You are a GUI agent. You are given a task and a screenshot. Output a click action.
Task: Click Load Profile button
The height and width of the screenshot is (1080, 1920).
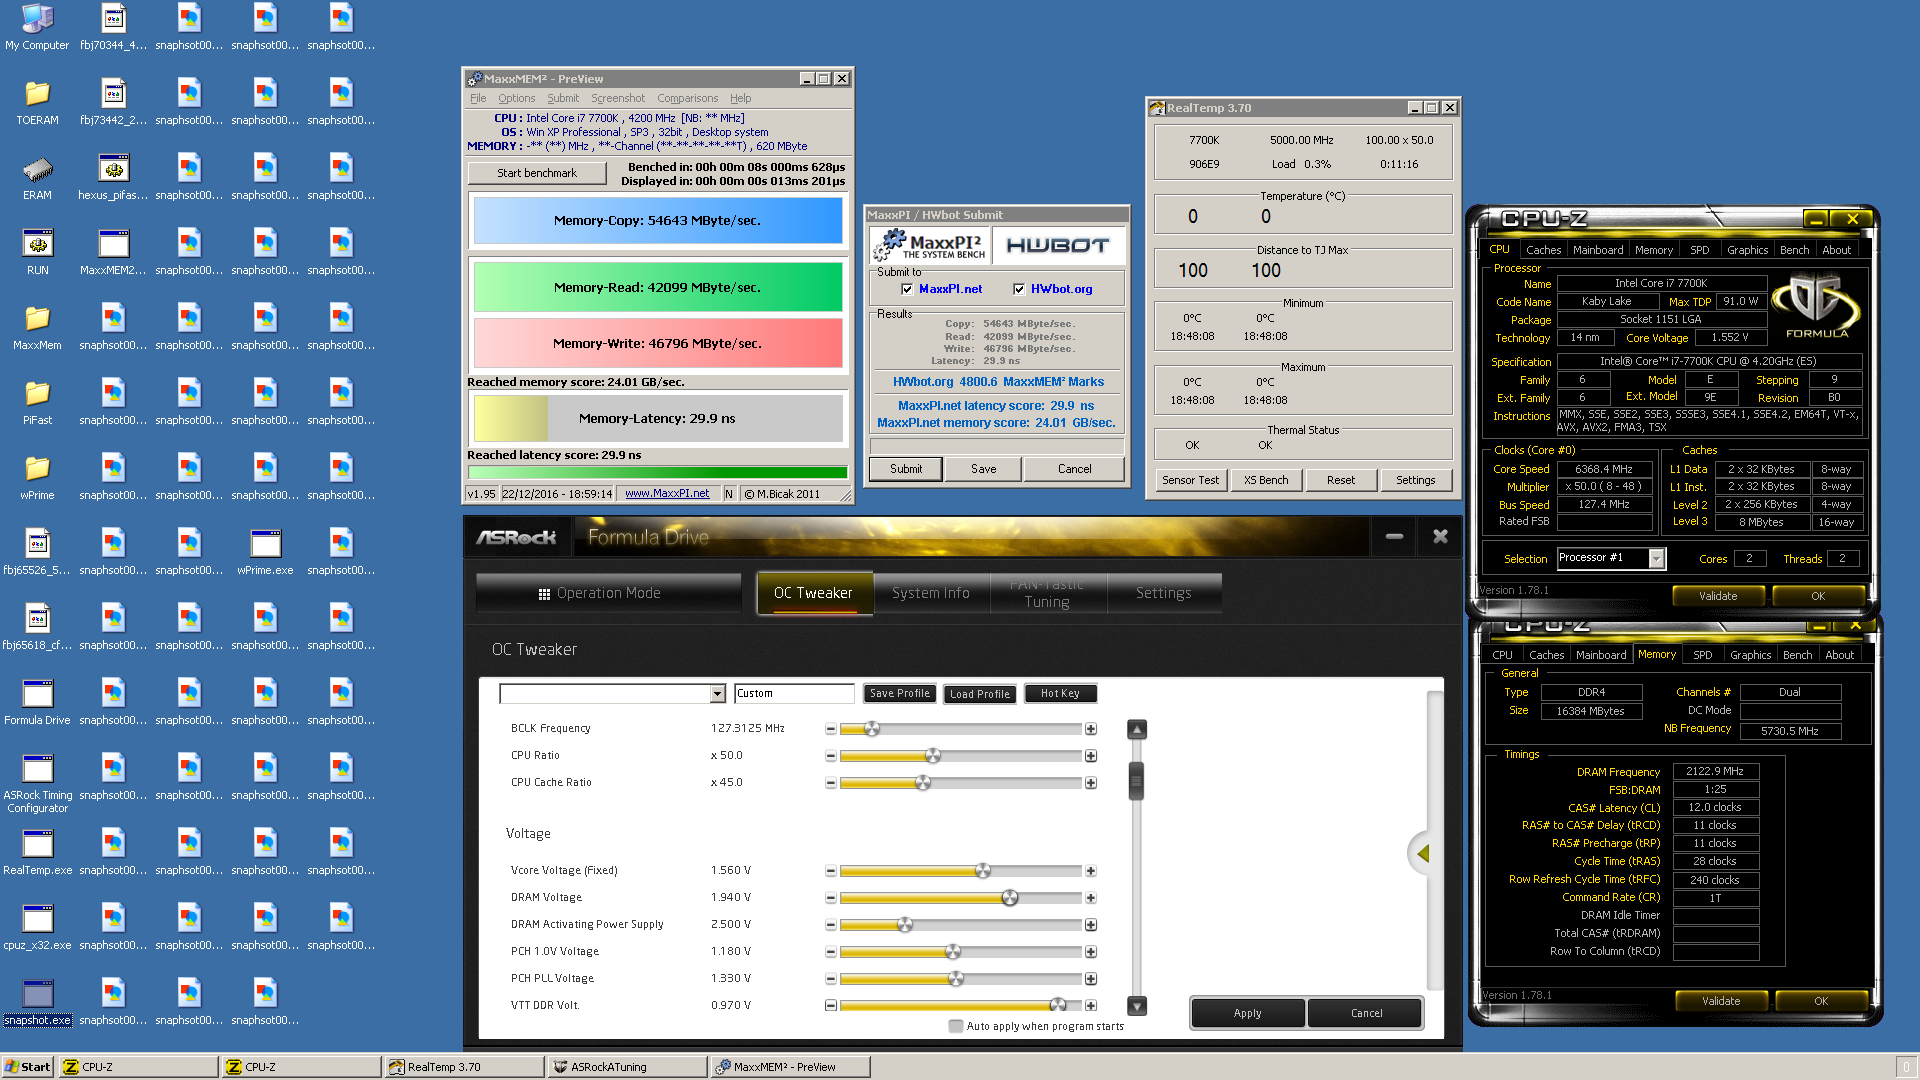point(980,694)
